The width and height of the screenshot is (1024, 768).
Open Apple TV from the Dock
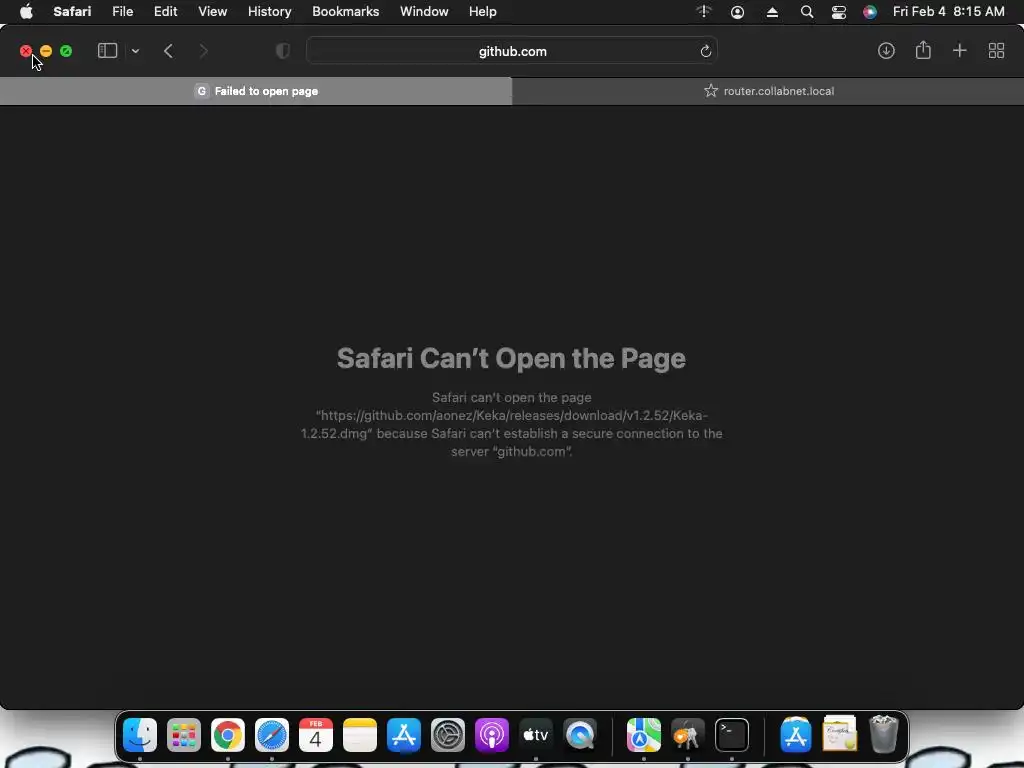pyautogui.click(x=536, y=735)
